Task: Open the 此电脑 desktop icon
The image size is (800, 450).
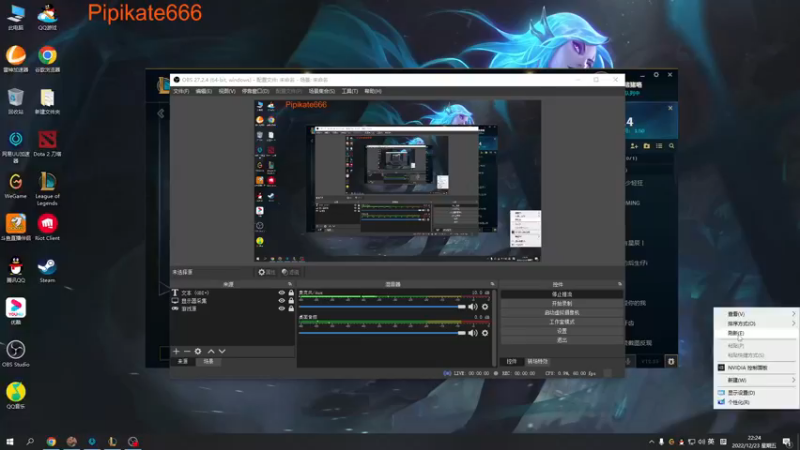Action: tap(16, 17)
